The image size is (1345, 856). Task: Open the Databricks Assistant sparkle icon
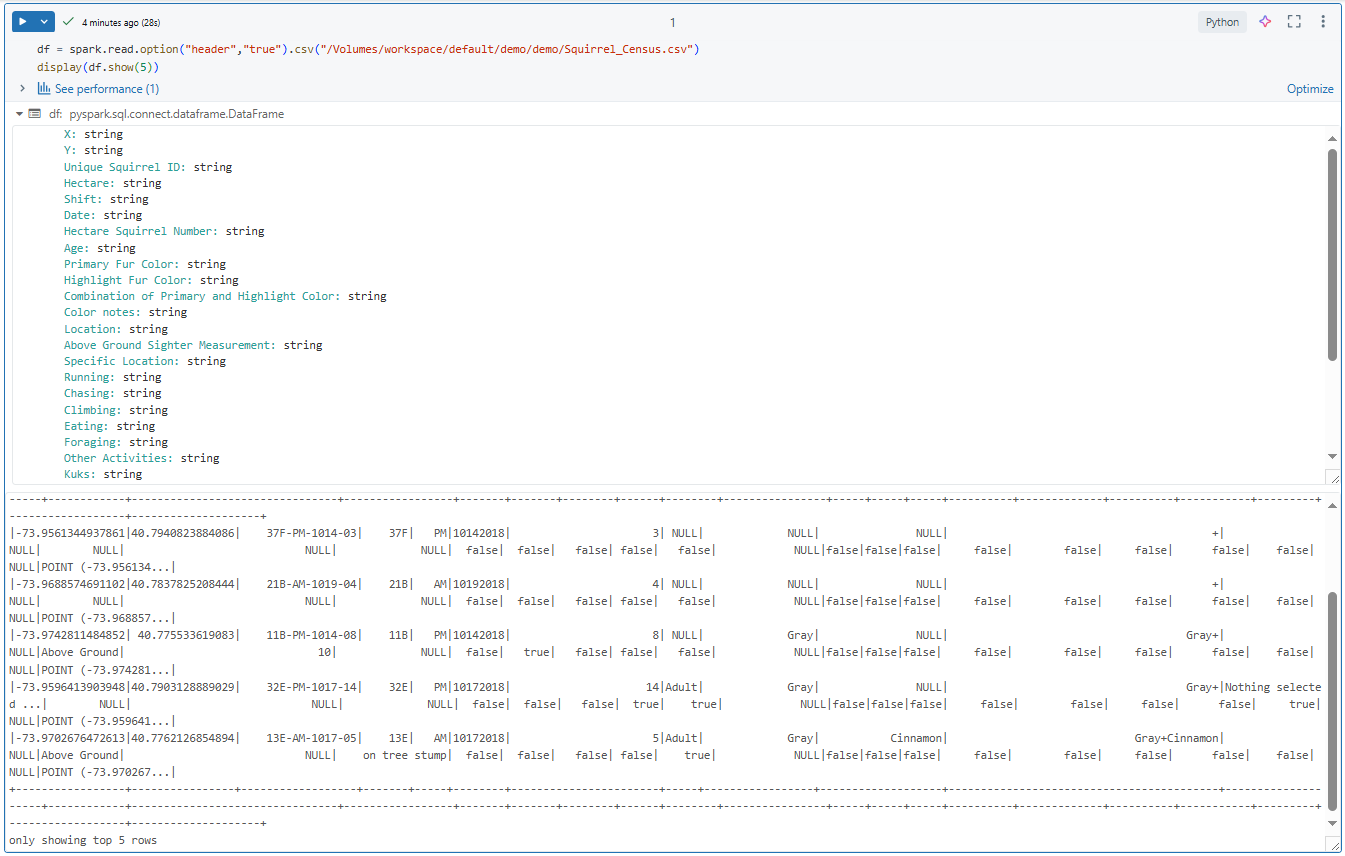click(1264, 21)
